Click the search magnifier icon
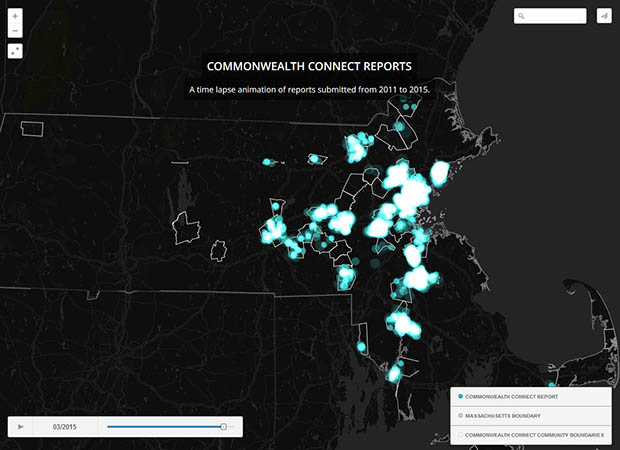The image size is (620, 450). (522, 16)
